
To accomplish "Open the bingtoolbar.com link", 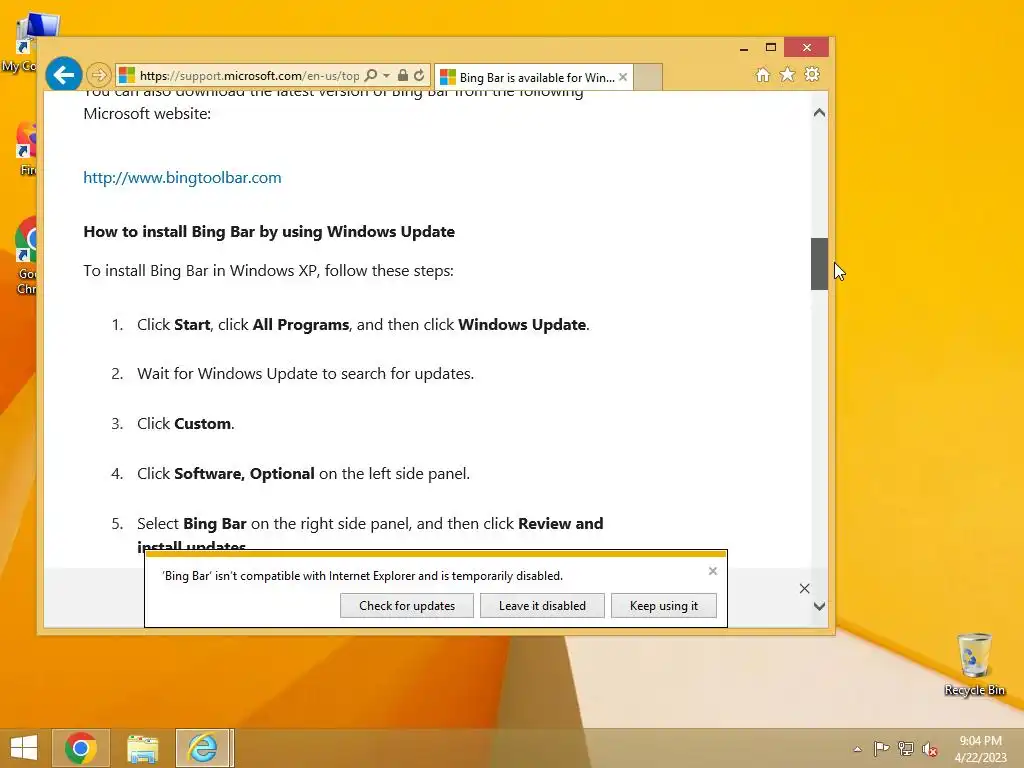I will (x=182, y=178).
